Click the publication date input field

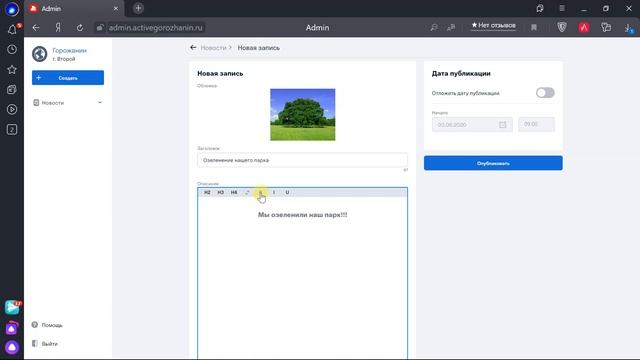472,124
